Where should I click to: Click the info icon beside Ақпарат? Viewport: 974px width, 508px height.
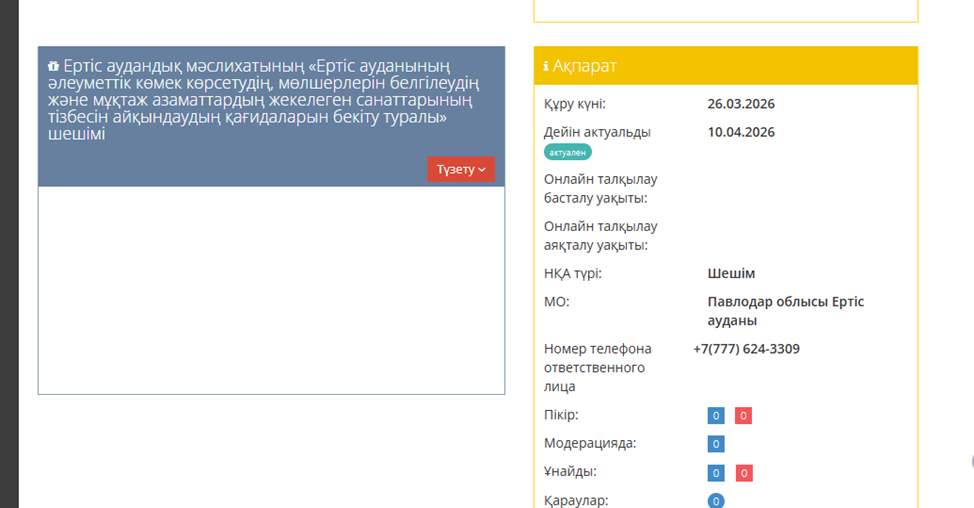(546, 66)
